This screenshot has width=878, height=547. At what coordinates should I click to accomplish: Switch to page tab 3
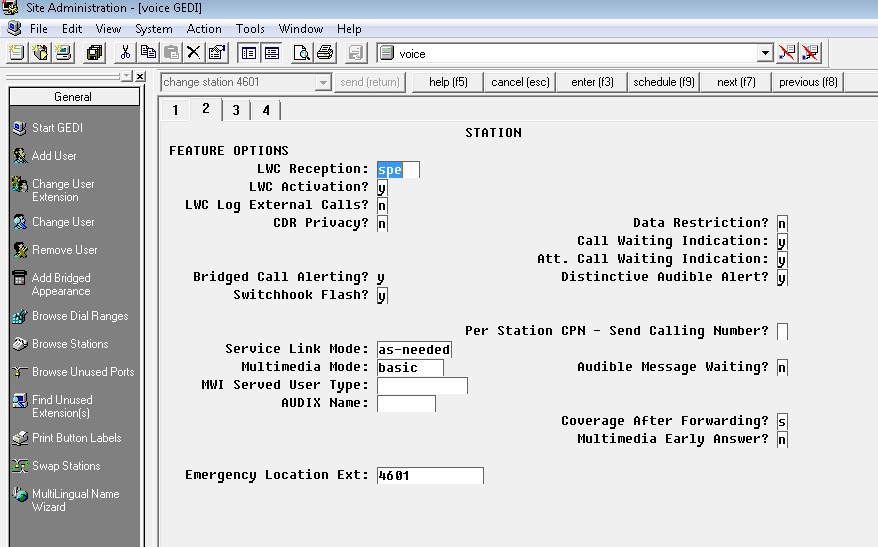236,110
